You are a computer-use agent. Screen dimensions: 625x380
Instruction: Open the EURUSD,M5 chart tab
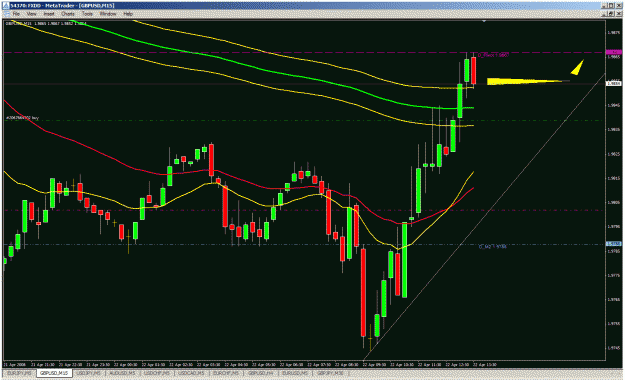295,373
